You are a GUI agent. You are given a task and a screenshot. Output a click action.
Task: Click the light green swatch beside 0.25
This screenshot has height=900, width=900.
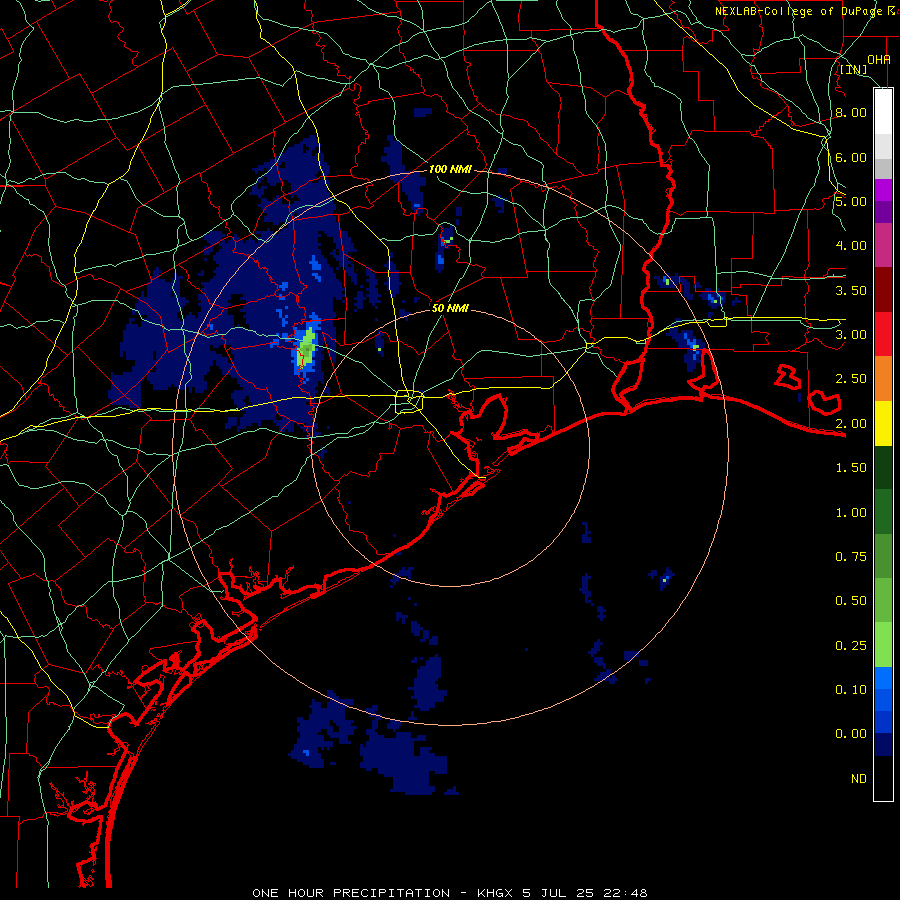[883, 645]
